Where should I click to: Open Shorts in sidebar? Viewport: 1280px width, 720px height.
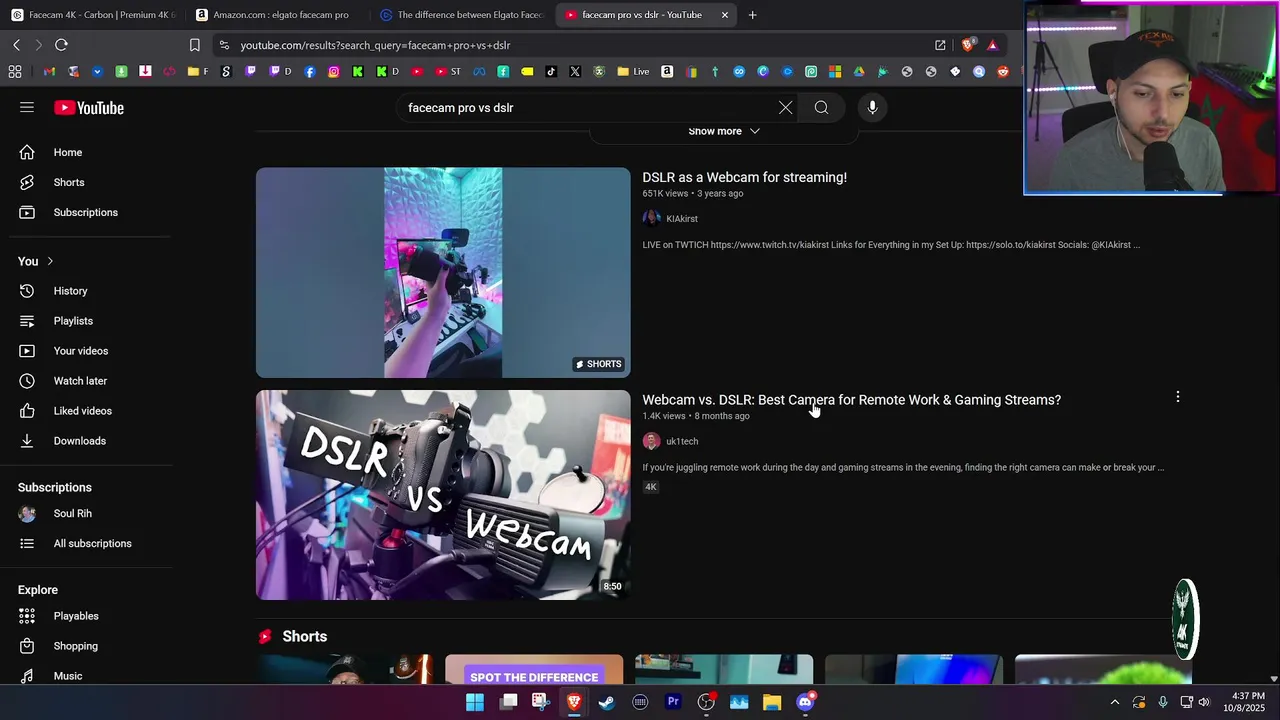coord(90,182)
